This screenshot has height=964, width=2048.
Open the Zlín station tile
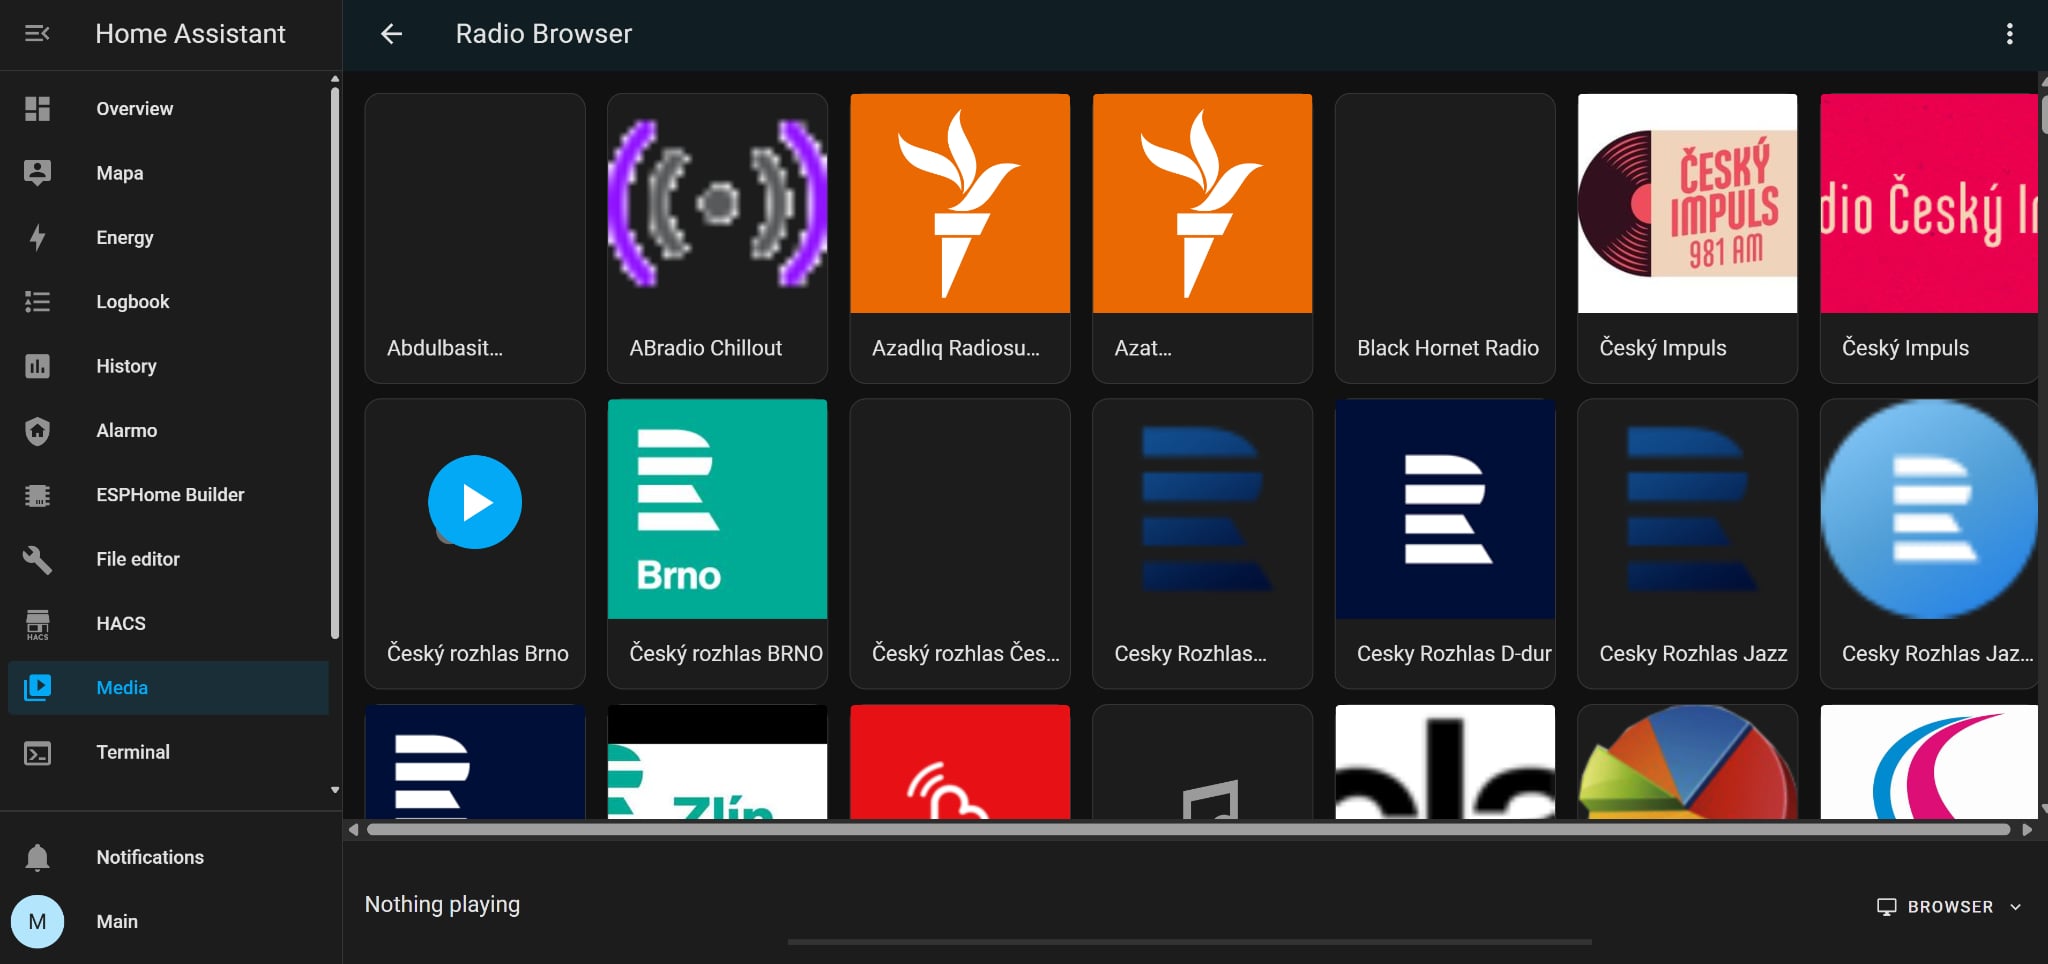(x=717, y=762)
